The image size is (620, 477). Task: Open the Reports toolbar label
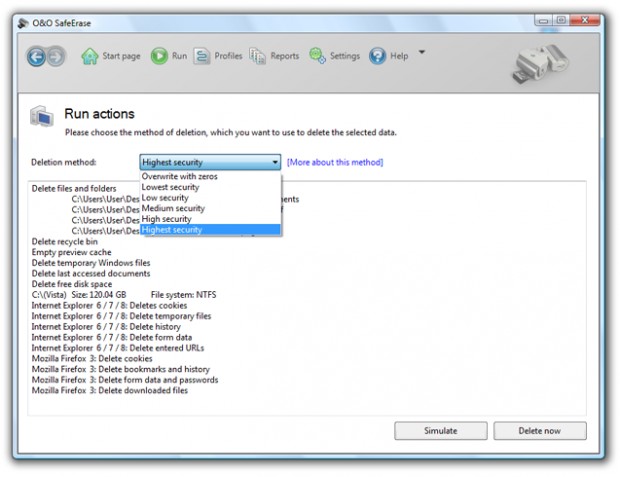coord(285,56)
